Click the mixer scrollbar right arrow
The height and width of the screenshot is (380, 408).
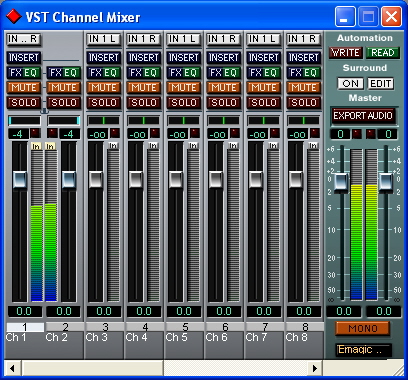(x=315, y=368)
